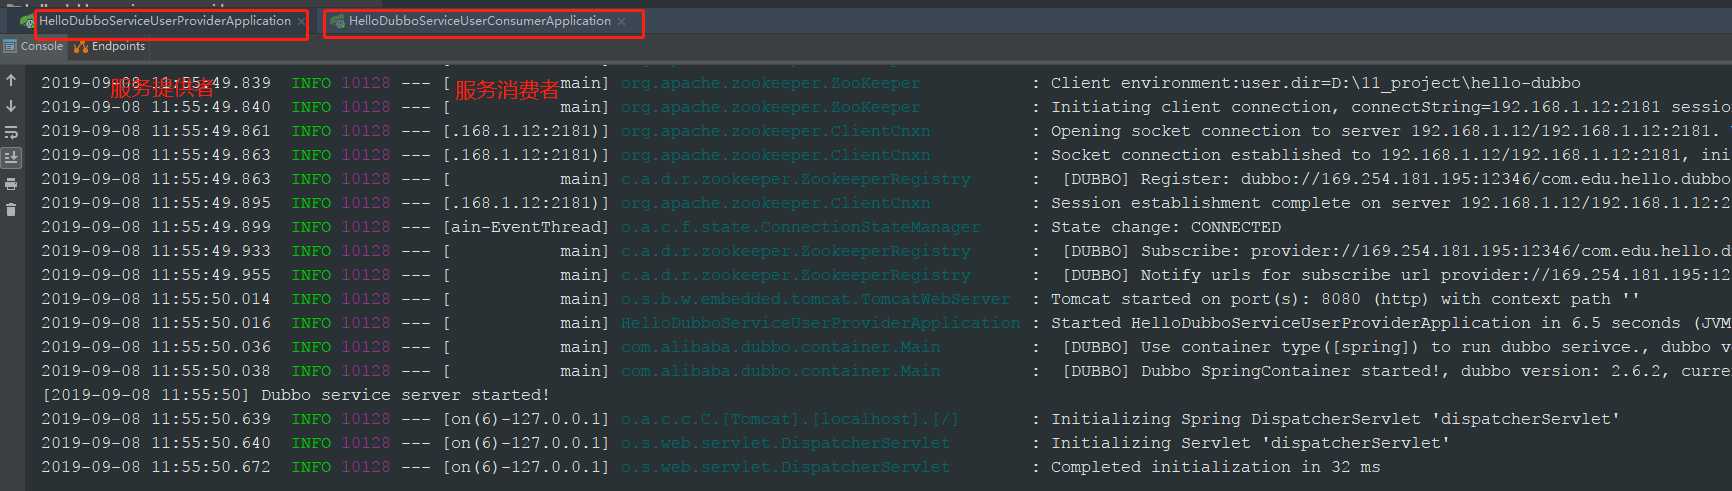Open the Console tab
The width and height of the screenshot is (1732, 491).
33,46
